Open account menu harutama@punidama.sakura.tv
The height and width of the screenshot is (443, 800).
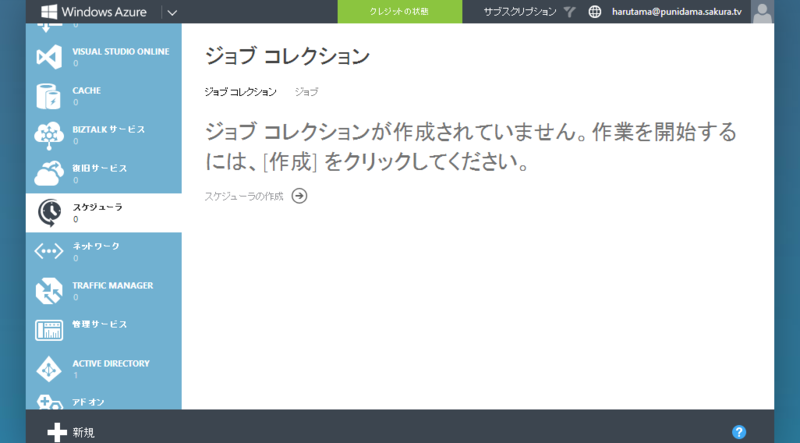(677, 12)
